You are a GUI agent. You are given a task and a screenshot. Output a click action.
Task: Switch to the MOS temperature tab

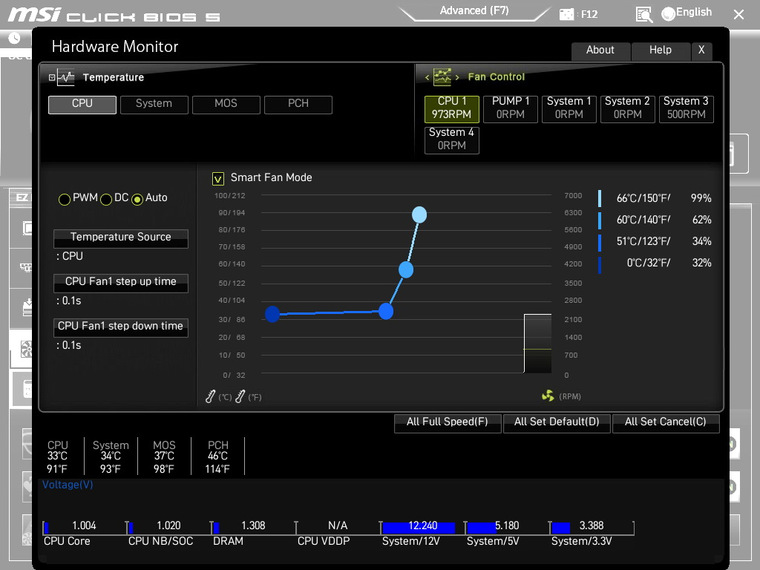point(226,104)
